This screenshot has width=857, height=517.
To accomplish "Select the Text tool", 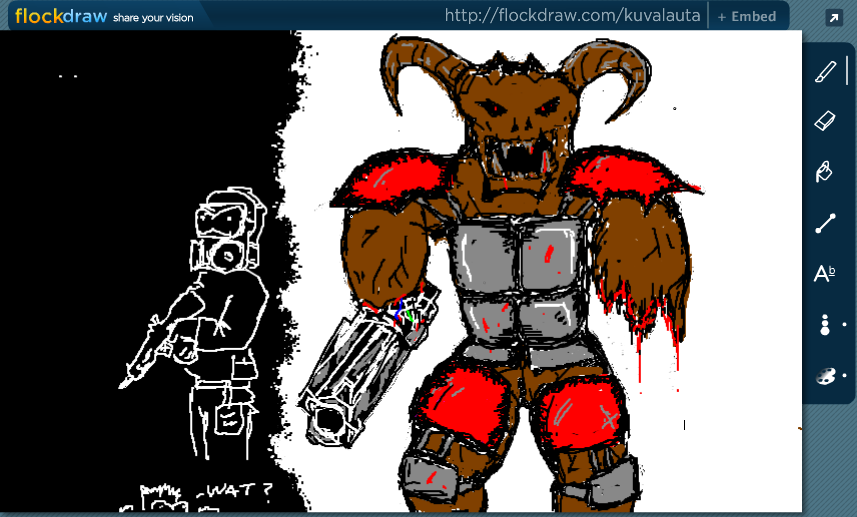I will pos(825,273).
